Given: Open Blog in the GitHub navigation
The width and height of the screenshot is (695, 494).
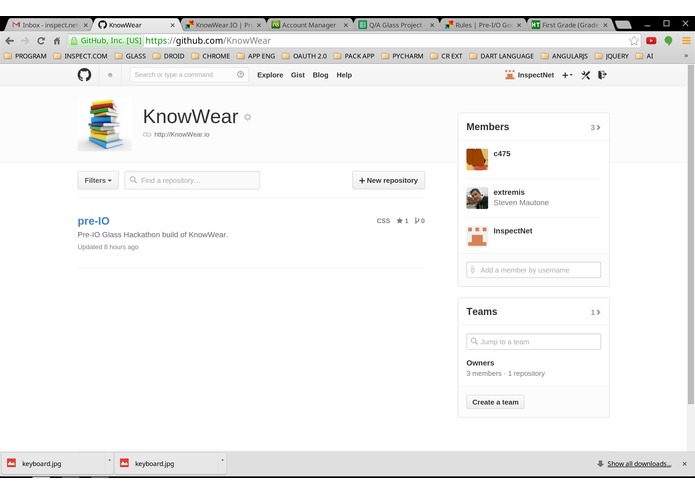Looking at the screenshot, I should [x=320, y=75].
